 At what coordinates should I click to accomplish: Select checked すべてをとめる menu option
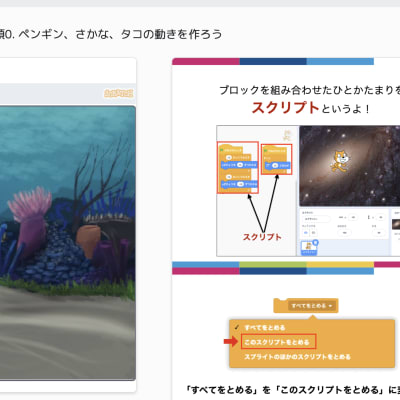[x=265, y=328]
